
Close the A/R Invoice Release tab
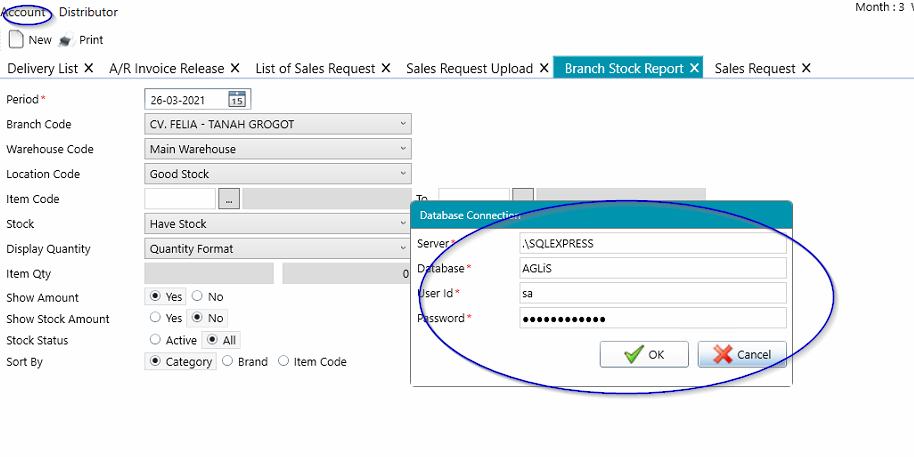[235, 68]
